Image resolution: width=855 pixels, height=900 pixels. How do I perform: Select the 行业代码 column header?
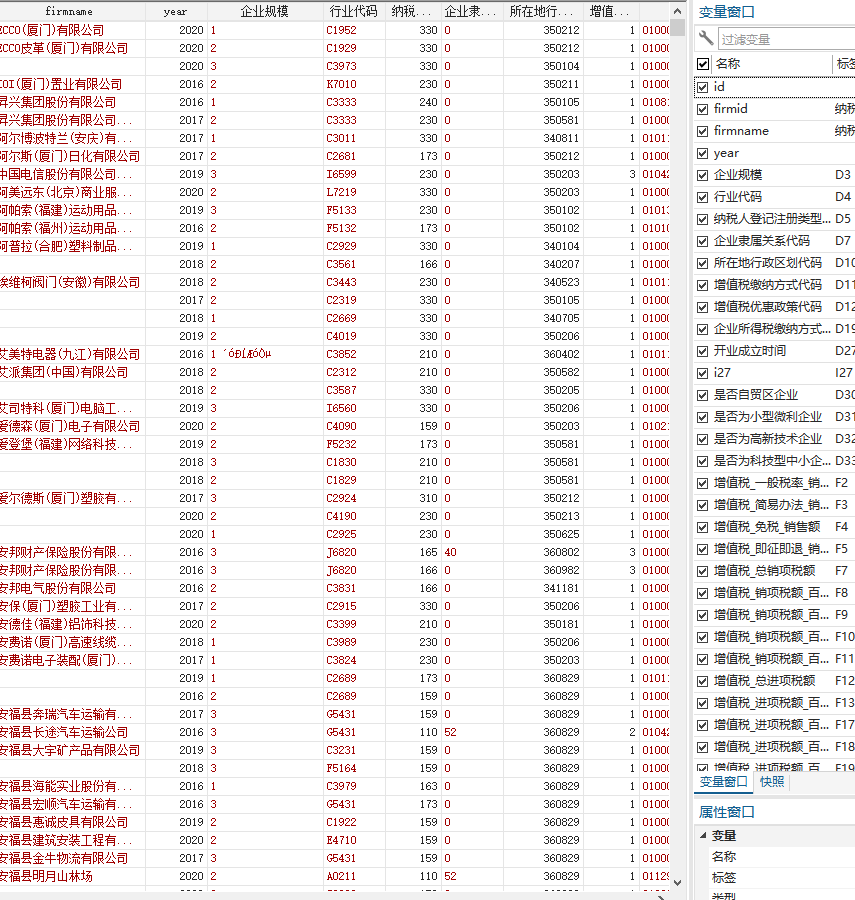pyautogui.click(x=353, y=12)
